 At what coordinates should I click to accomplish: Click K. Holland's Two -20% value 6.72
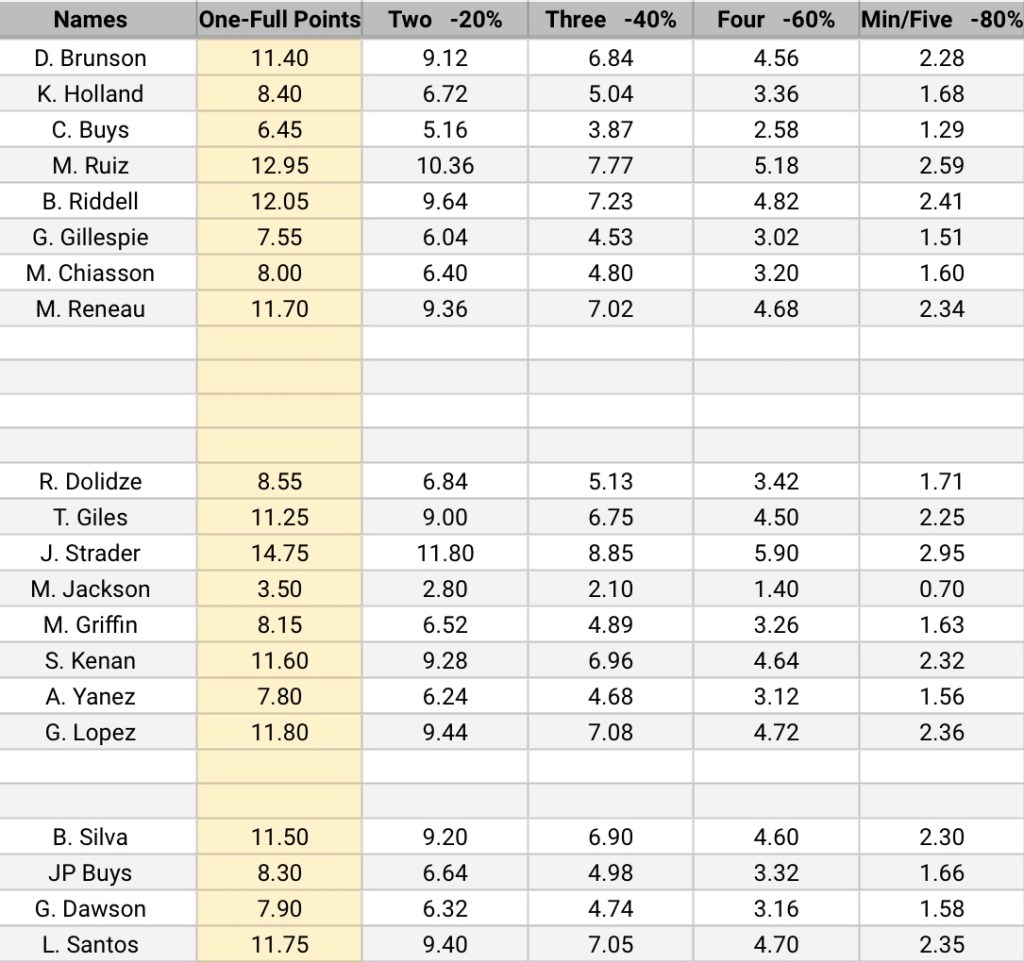(446, 94)
